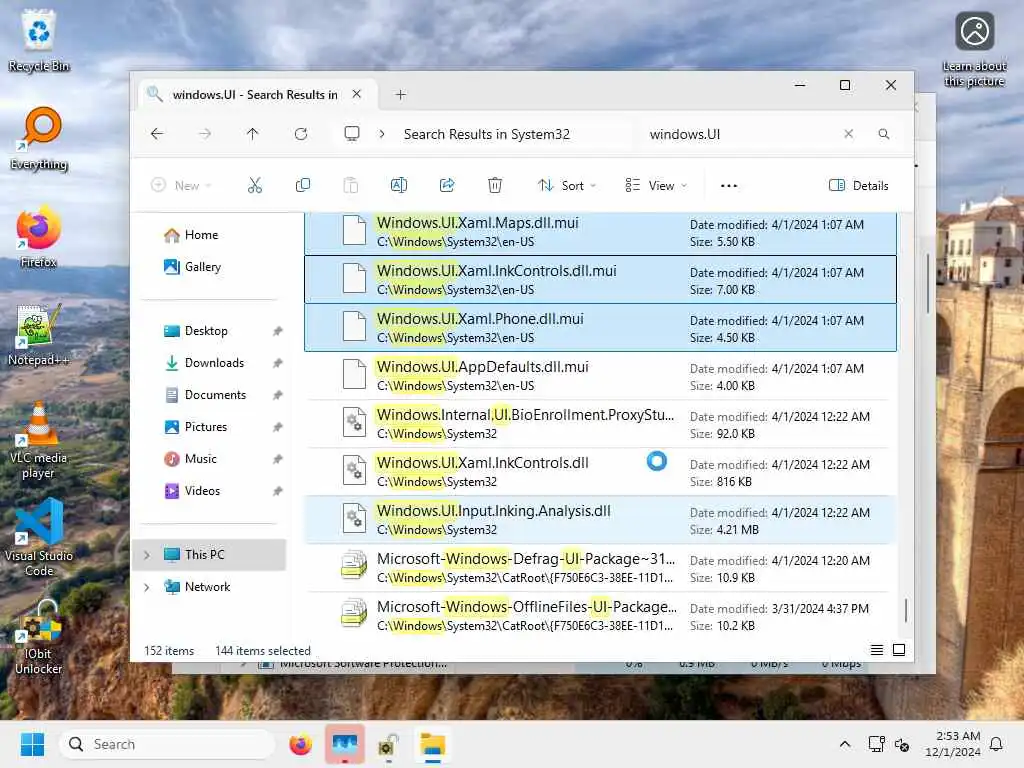
Task: Click the search magnifier button
Action: [884, 134]
